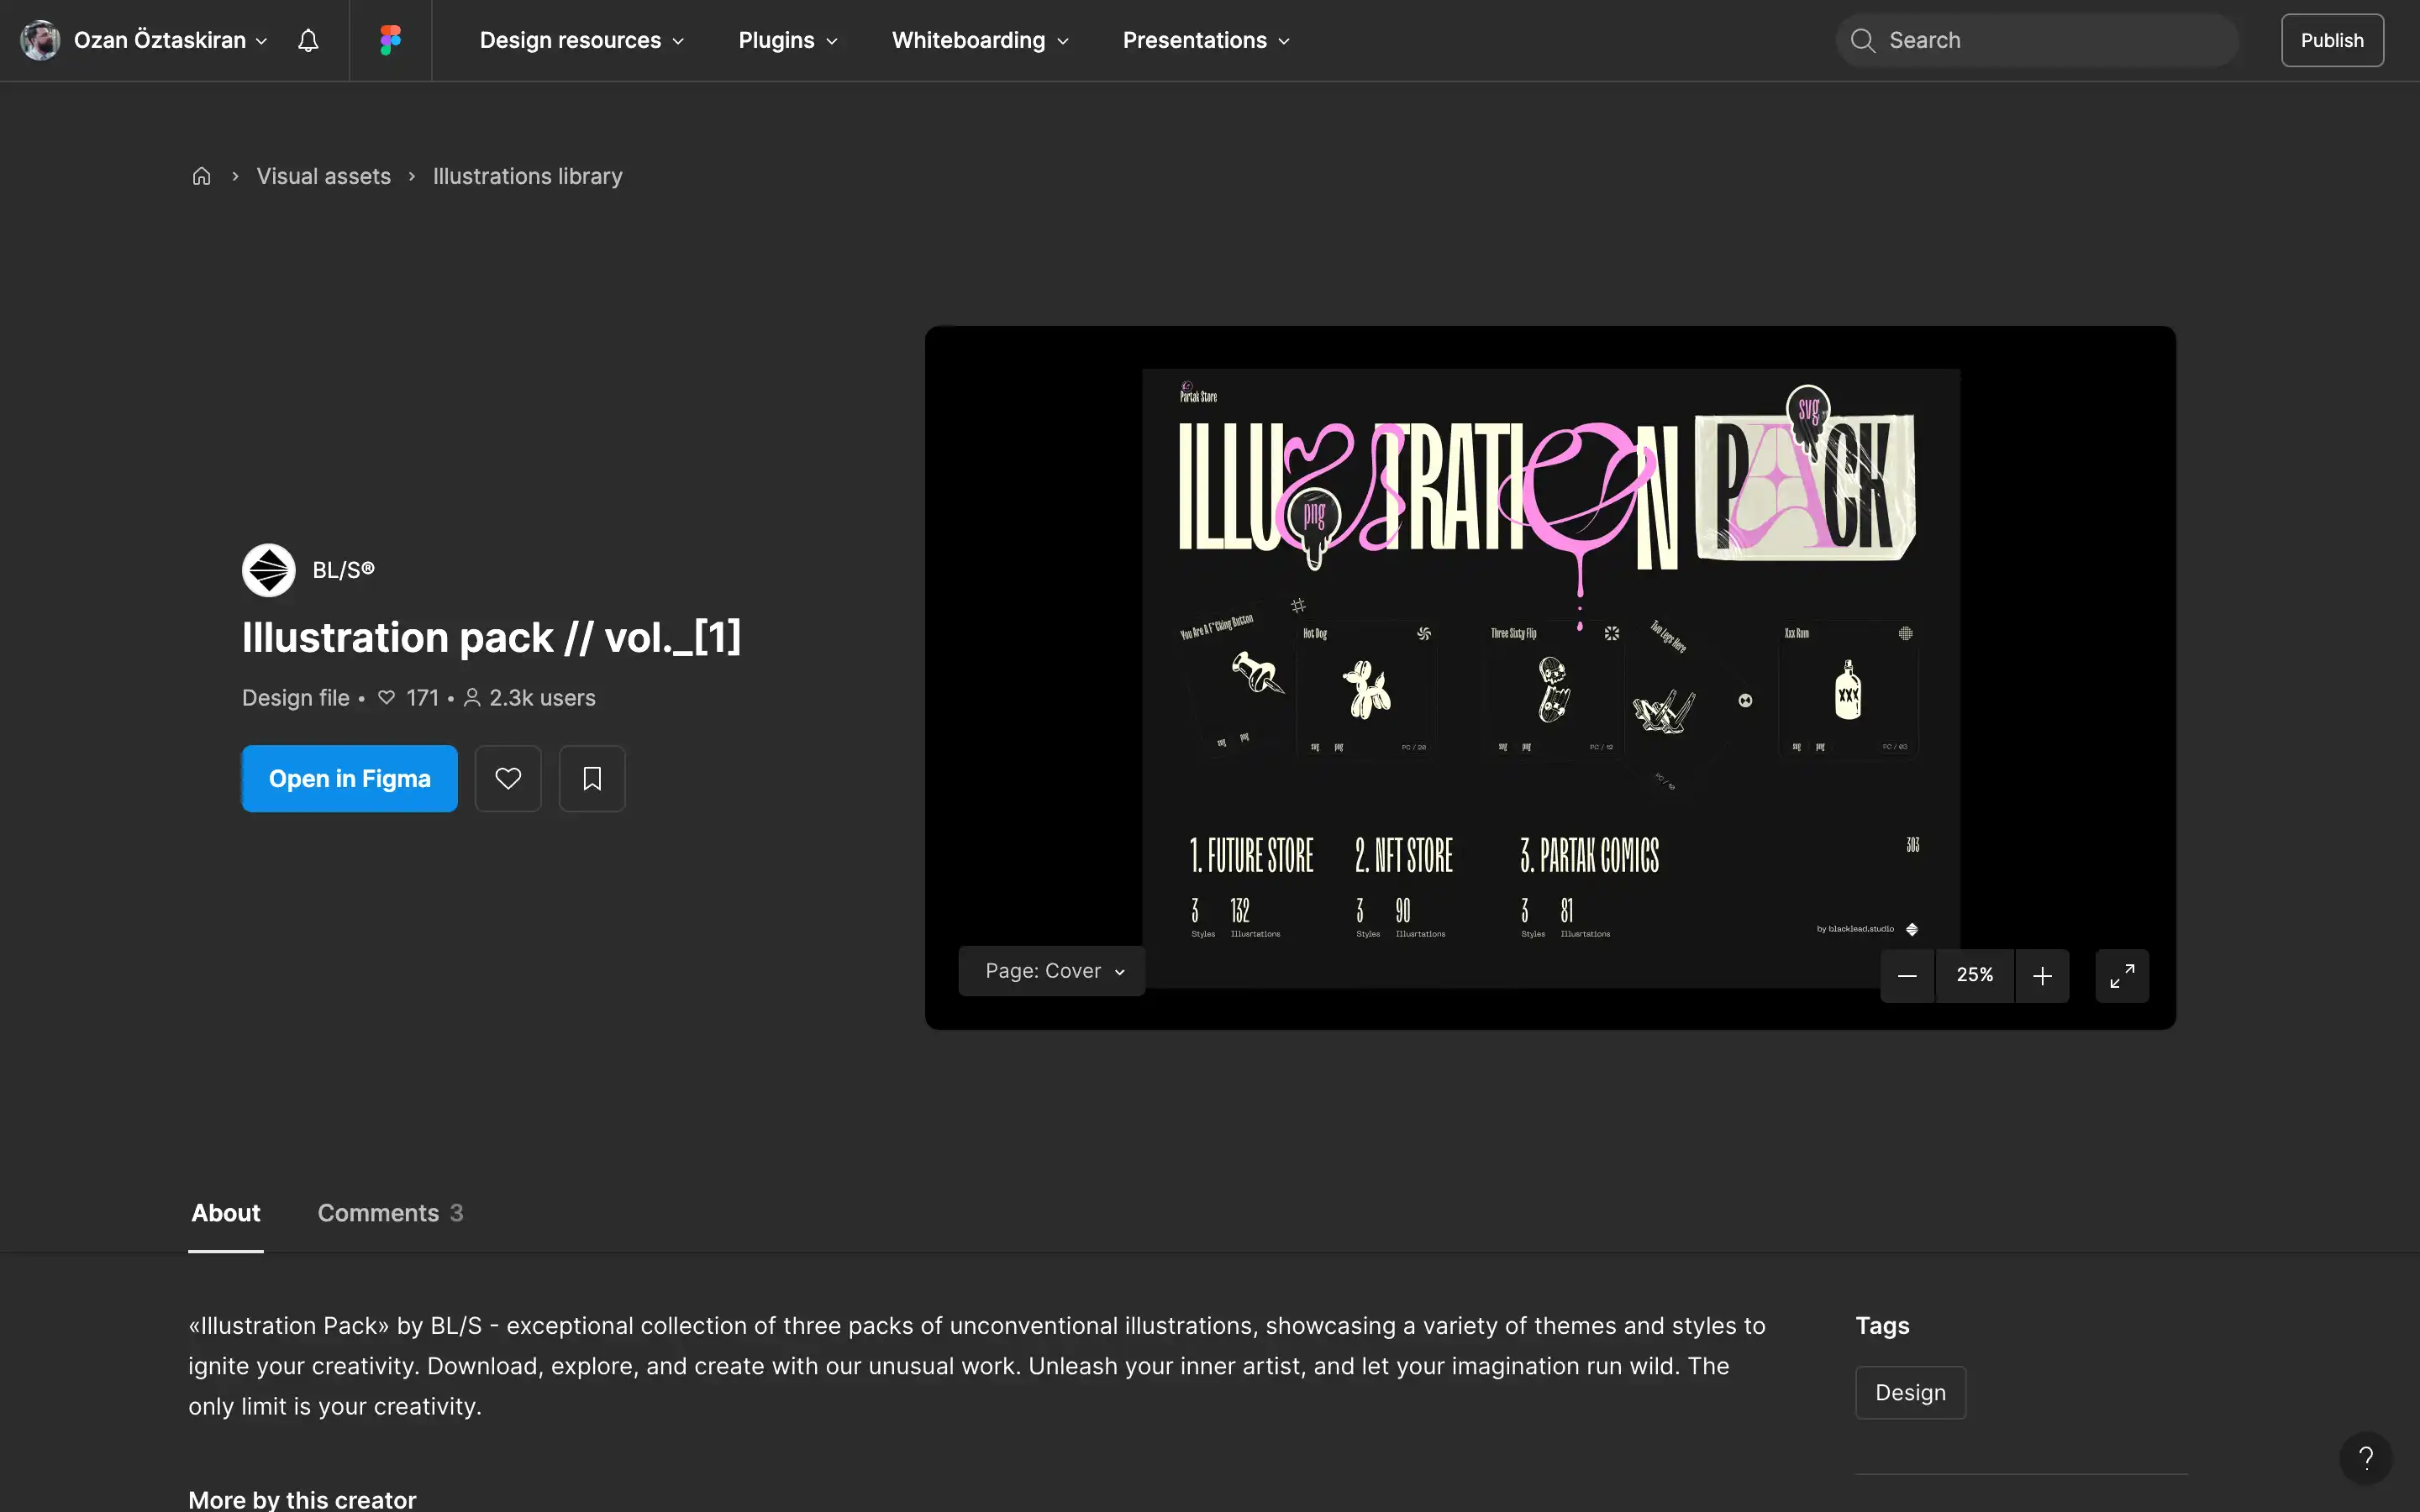Open the help question mark button
Image resolution: width=2420 pixels, height=1512 pixels.
coord(2366,1458)
